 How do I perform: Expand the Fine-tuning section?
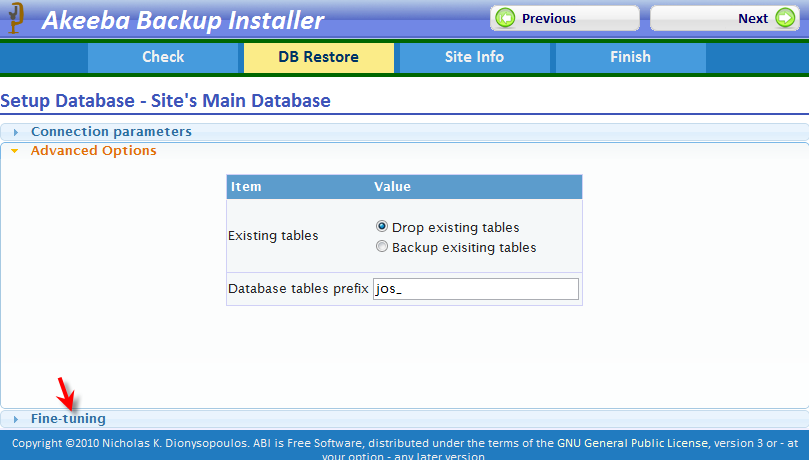coord(404,419)
